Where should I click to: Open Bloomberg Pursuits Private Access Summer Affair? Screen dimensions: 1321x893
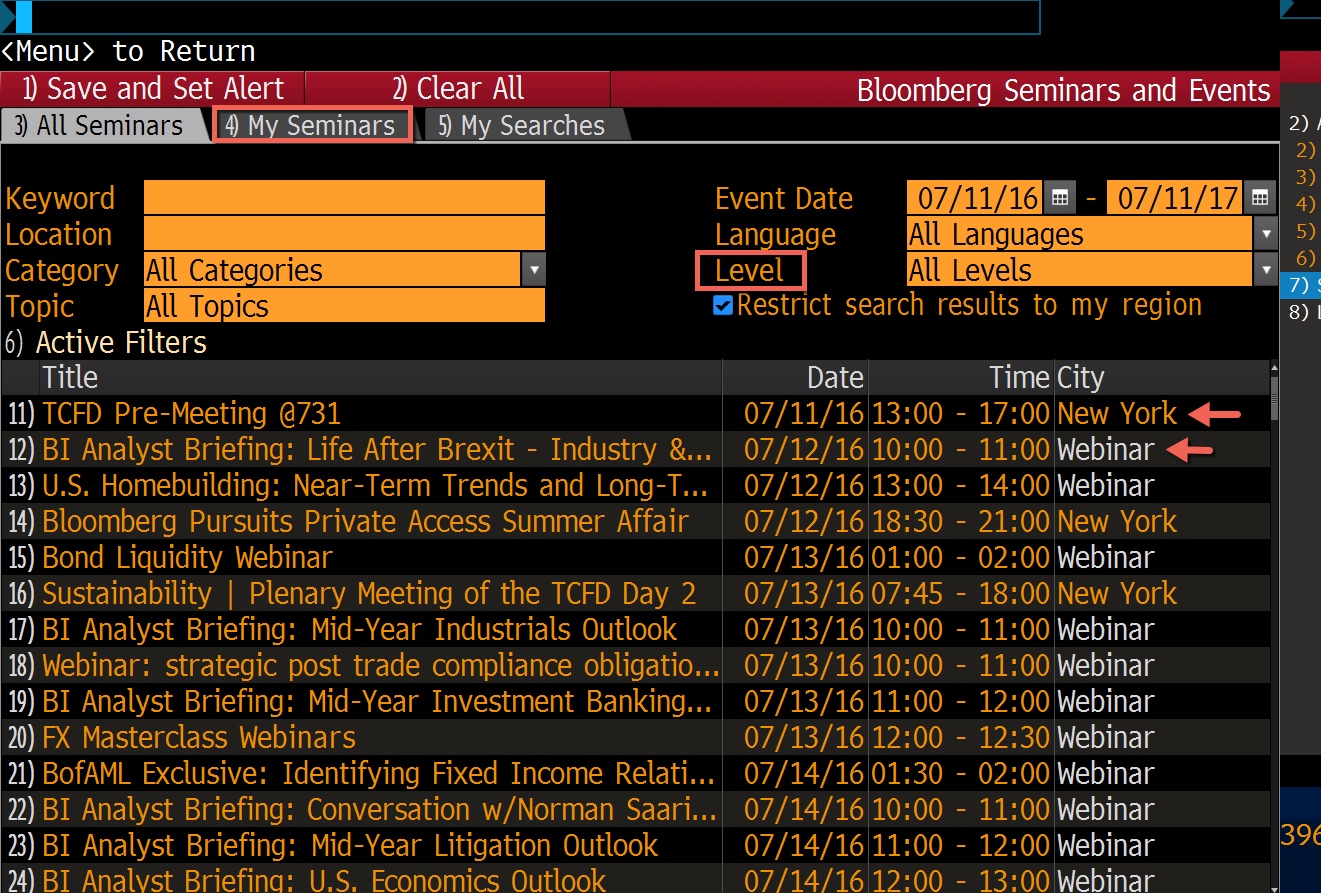click(x=635, y=521)
